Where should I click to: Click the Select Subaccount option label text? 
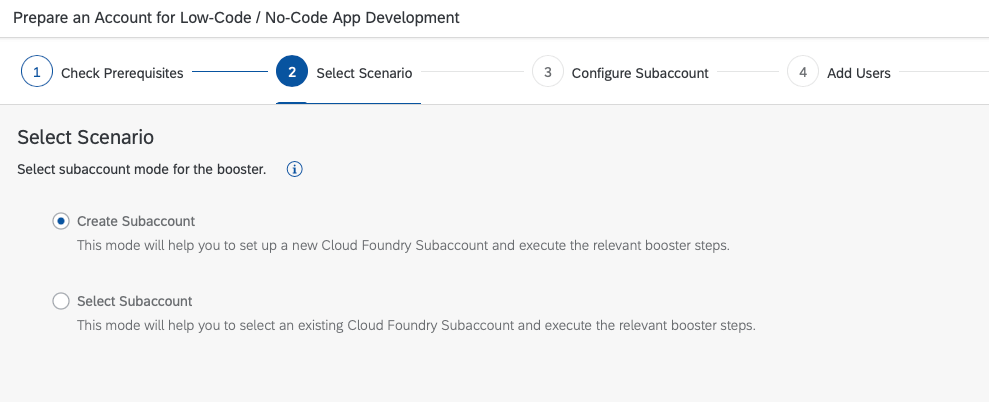tap(135, 302)
